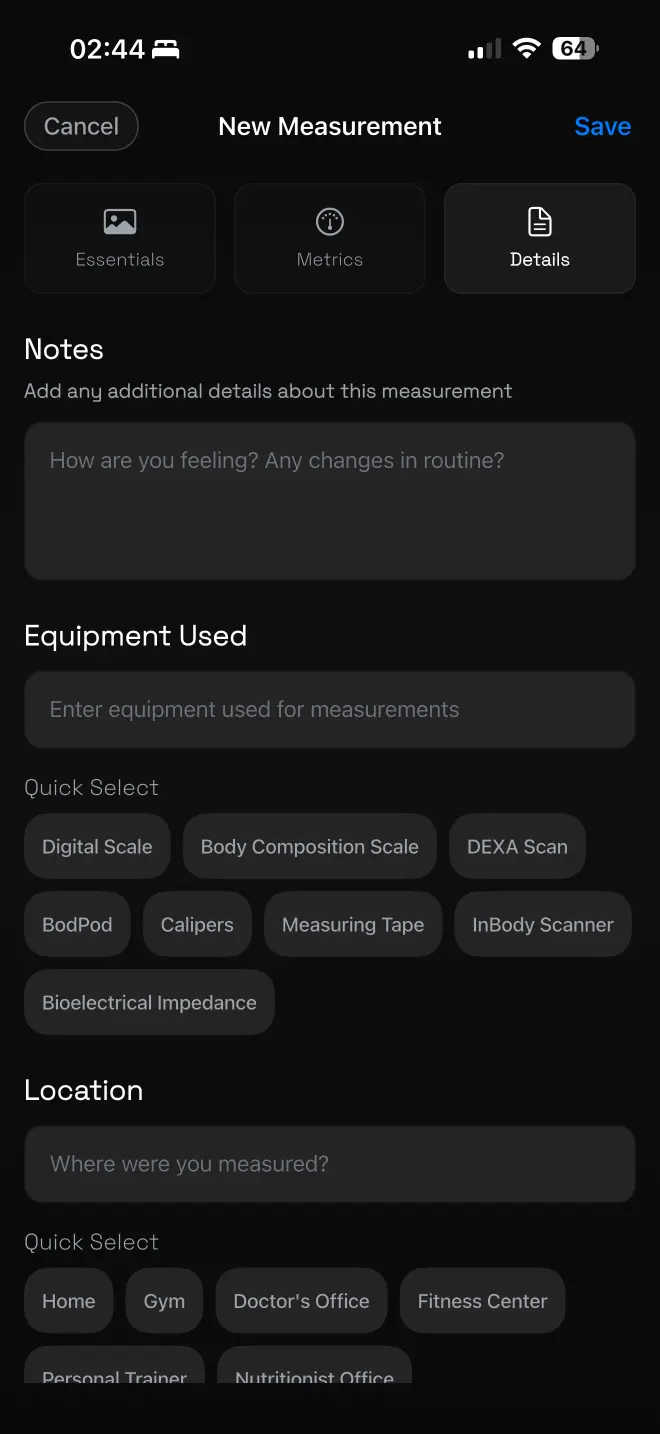Choose the DEXA Scan chip

517,846
